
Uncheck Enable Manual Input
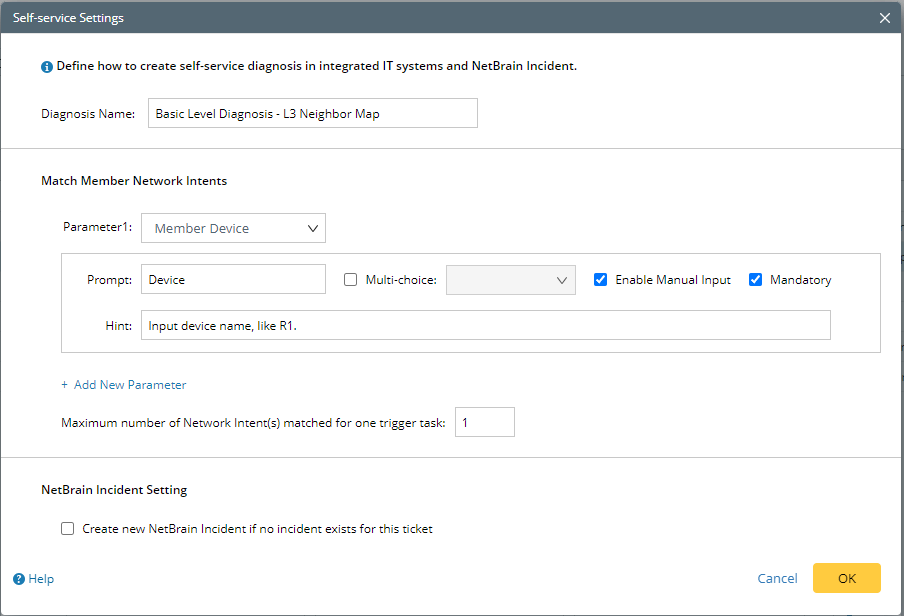(x=600, y=280)
